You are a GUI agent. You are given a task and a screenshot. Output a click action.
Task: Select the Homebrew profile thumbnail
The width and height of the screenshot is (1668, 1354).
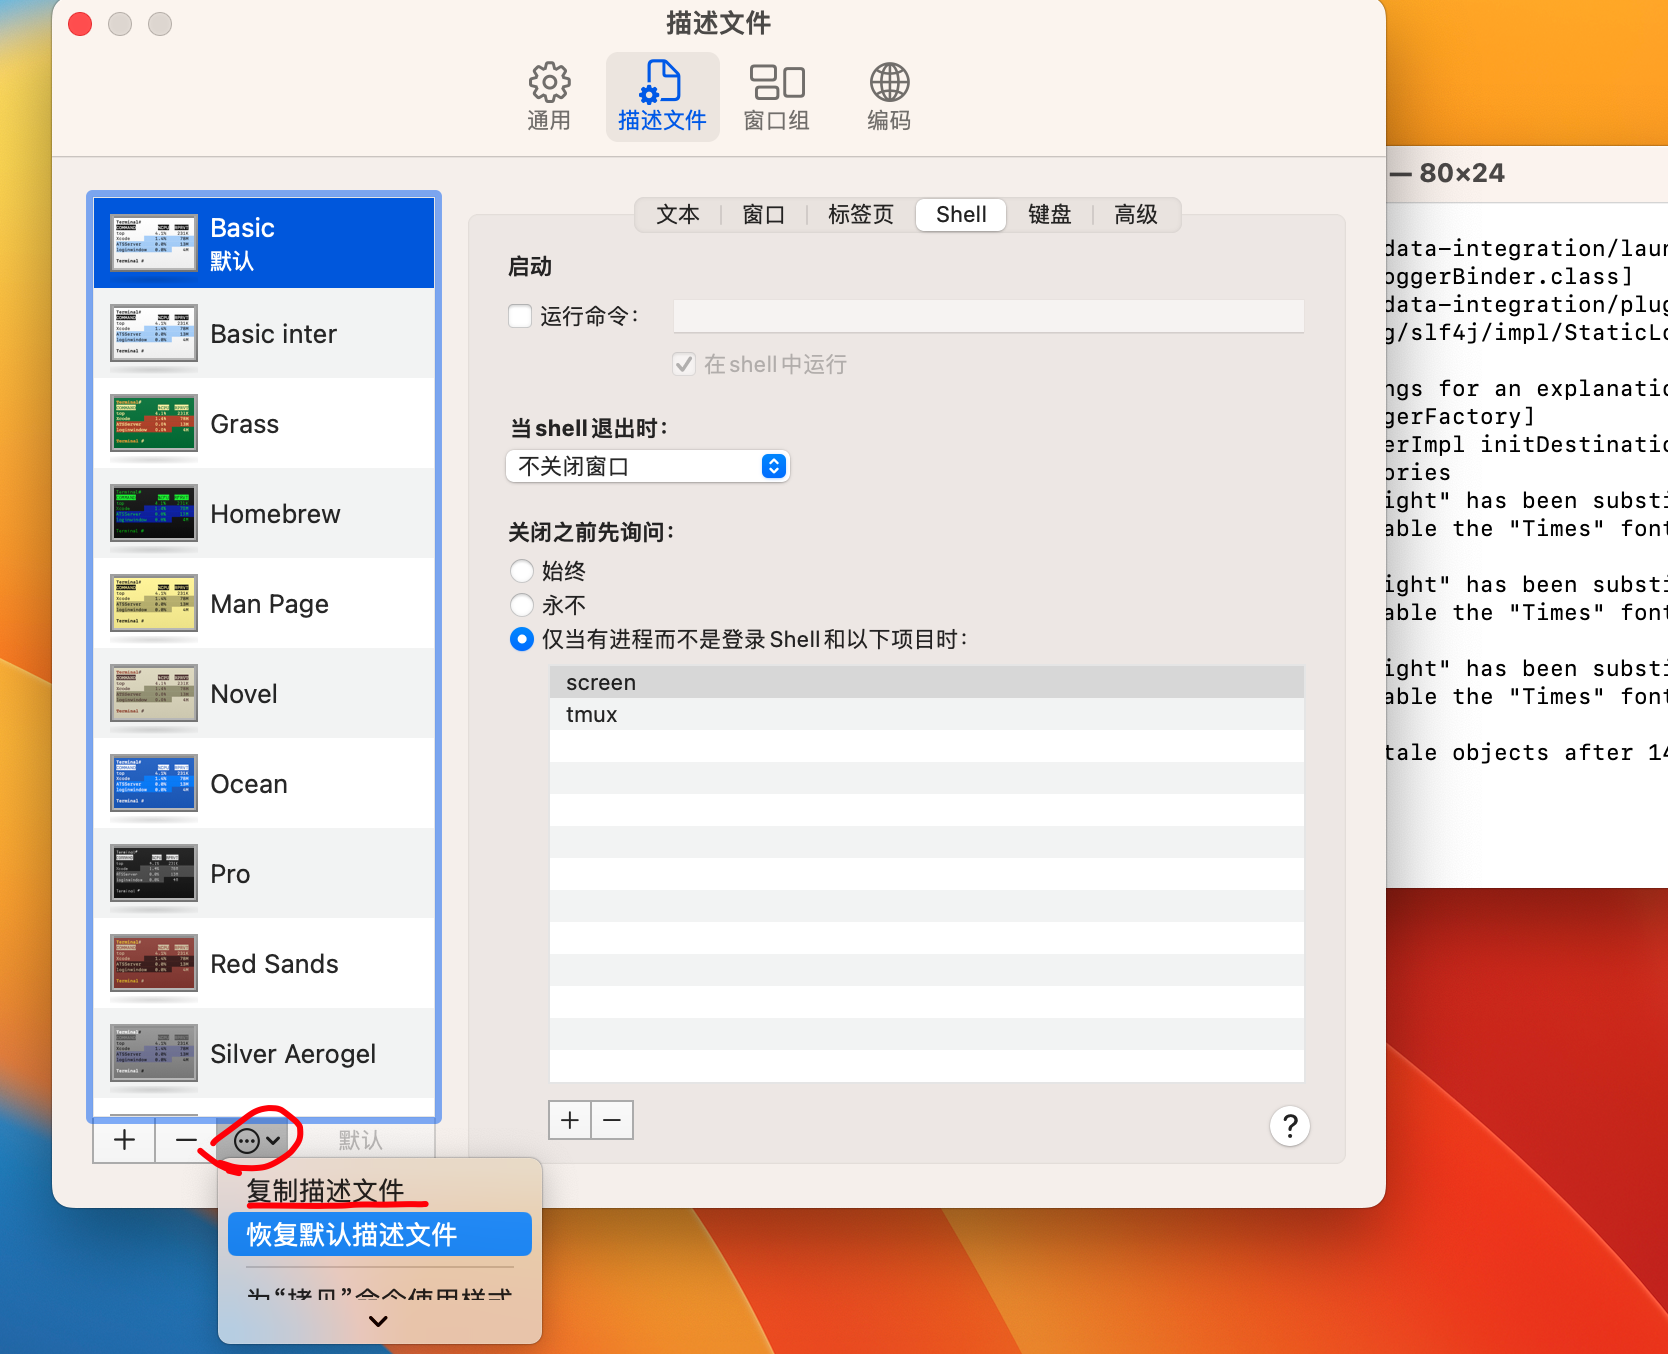[x=154, y=513]
